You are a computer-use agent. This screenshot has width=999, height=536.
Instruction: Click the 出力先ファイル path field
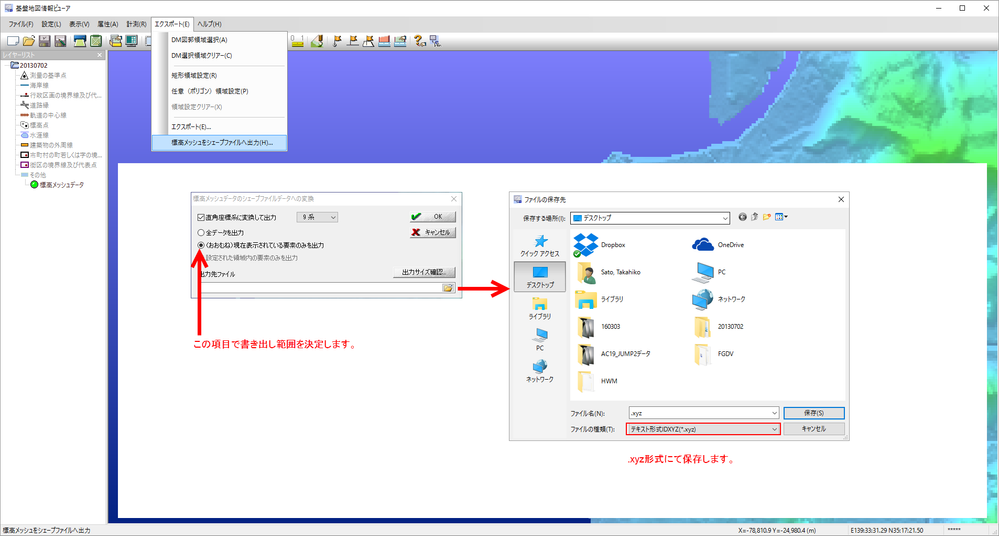click(x=319, y=288)
